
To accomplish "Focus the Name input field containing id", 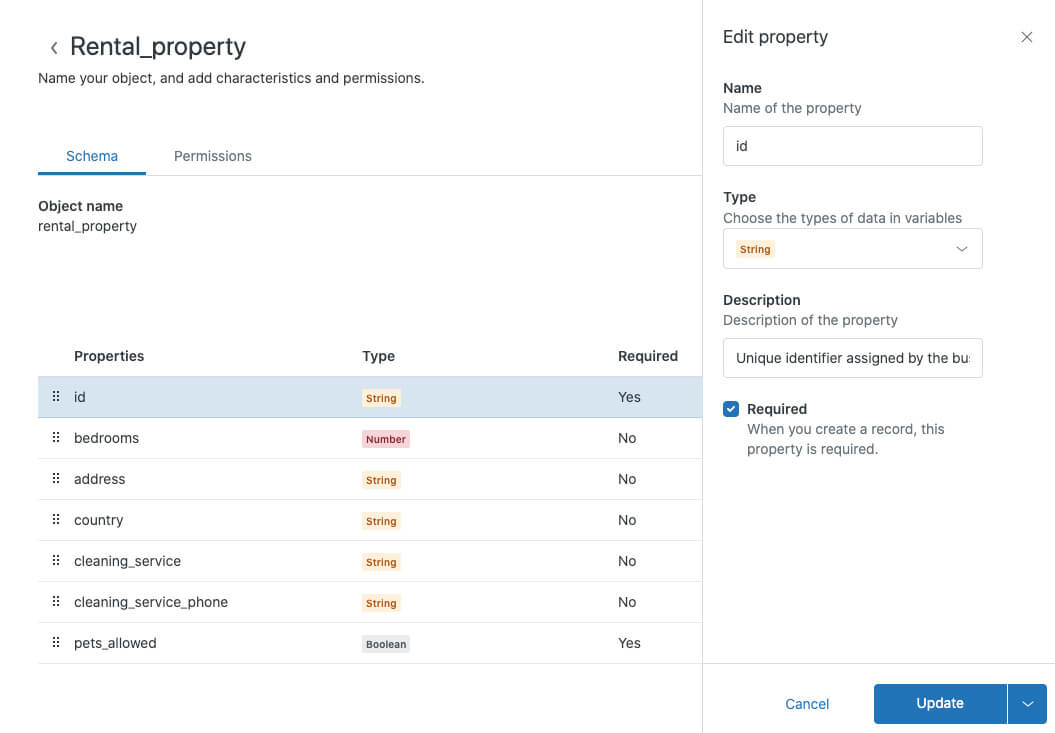I will pos(852,146).
